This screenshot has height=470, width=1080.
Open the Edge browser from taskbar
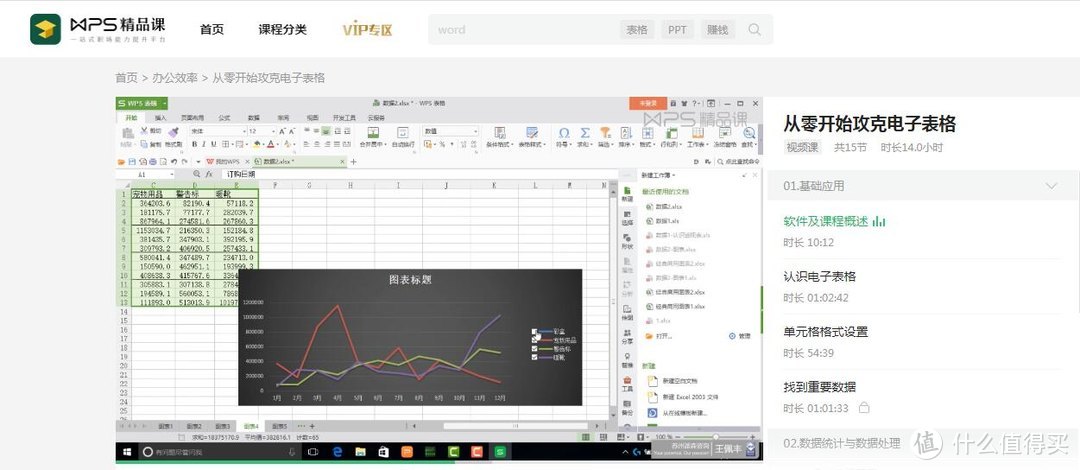338,452
